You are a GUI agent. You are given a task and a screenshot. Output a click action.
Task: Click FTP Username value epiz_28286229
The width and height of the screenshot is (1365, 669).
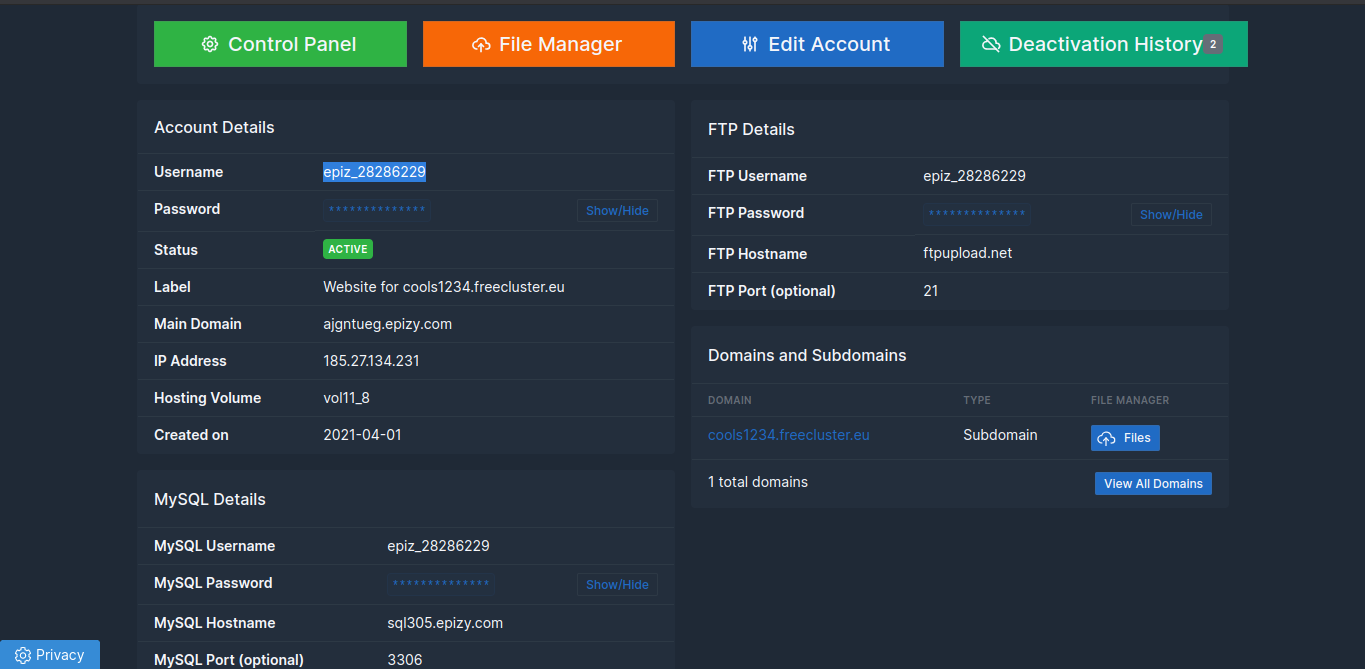[x=974, y=176]
